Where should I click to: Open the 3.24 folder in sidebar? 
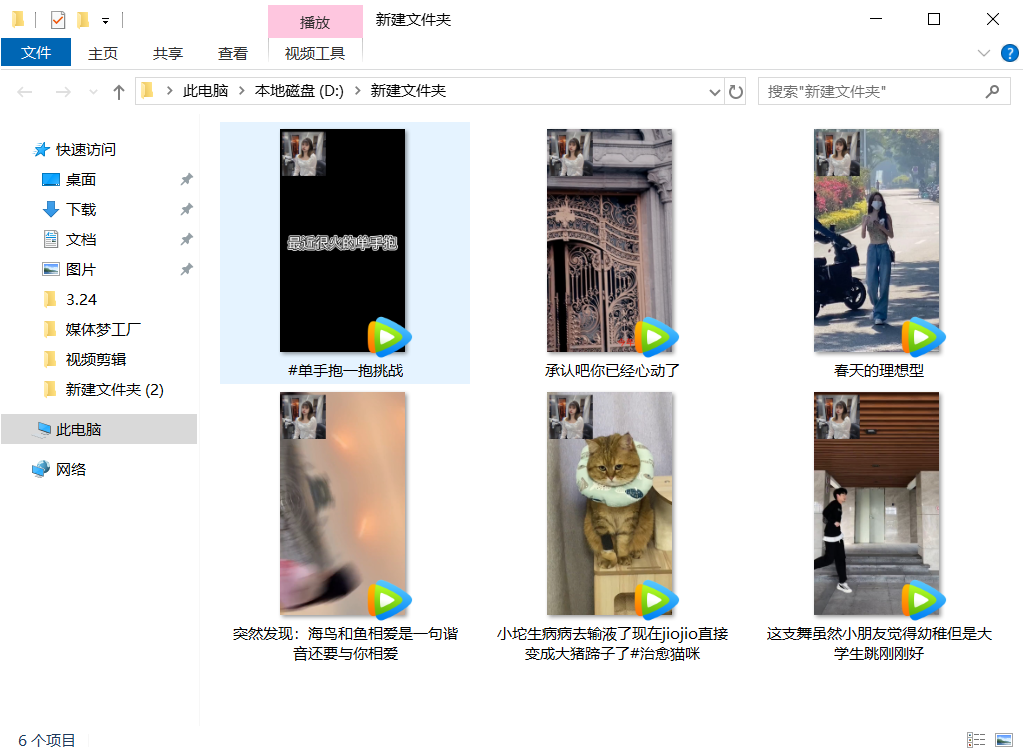[81, 300]
